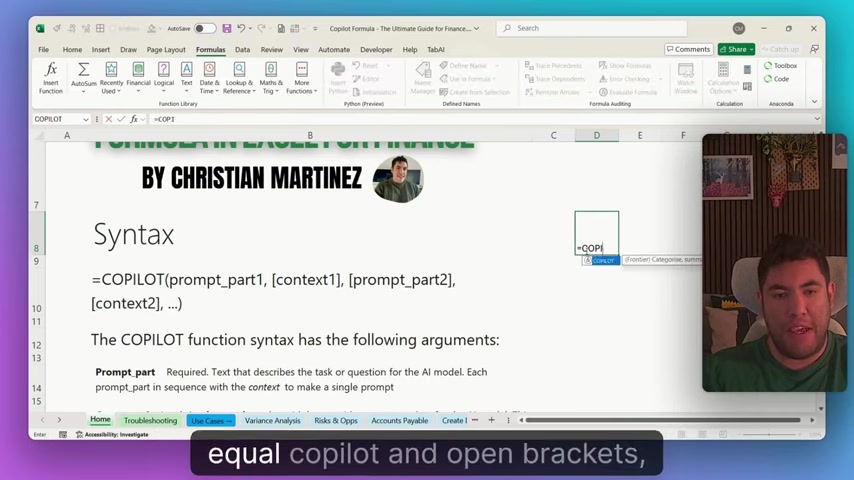The image size is (854, 480).
Task: Expand the Name Box dropdown
Action: pyautogui.click(x=86, y=119)
